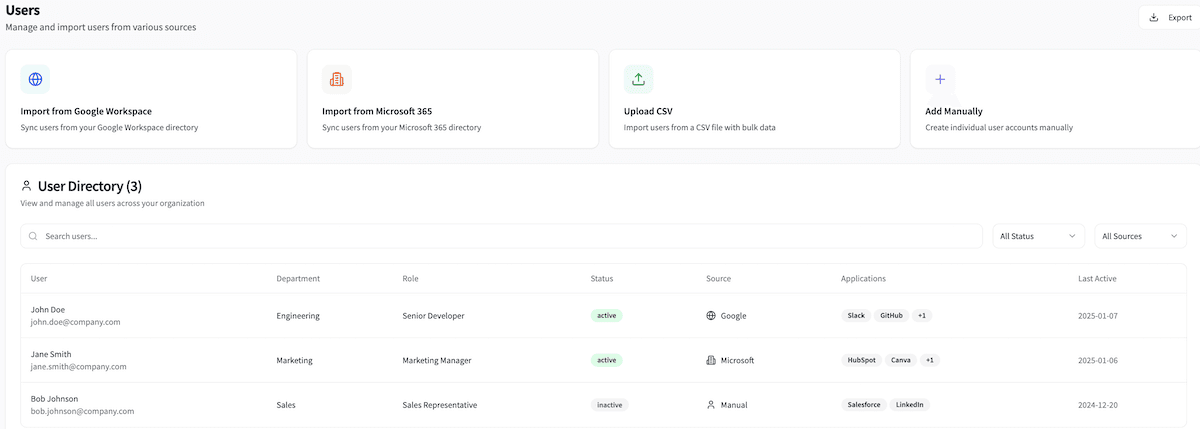Open the All Status dropdown

1038,236
